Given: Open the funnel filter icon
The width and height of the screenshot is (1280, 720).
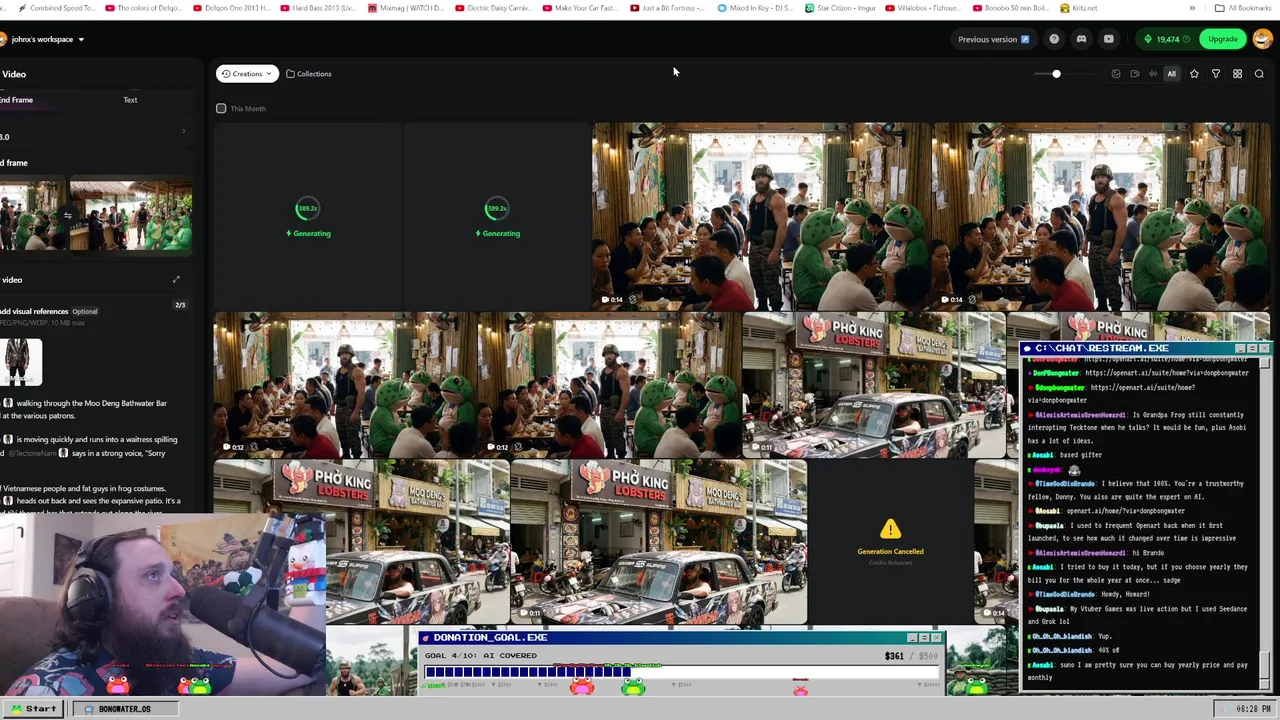Looking at the screenshot, I should 1216,74.
